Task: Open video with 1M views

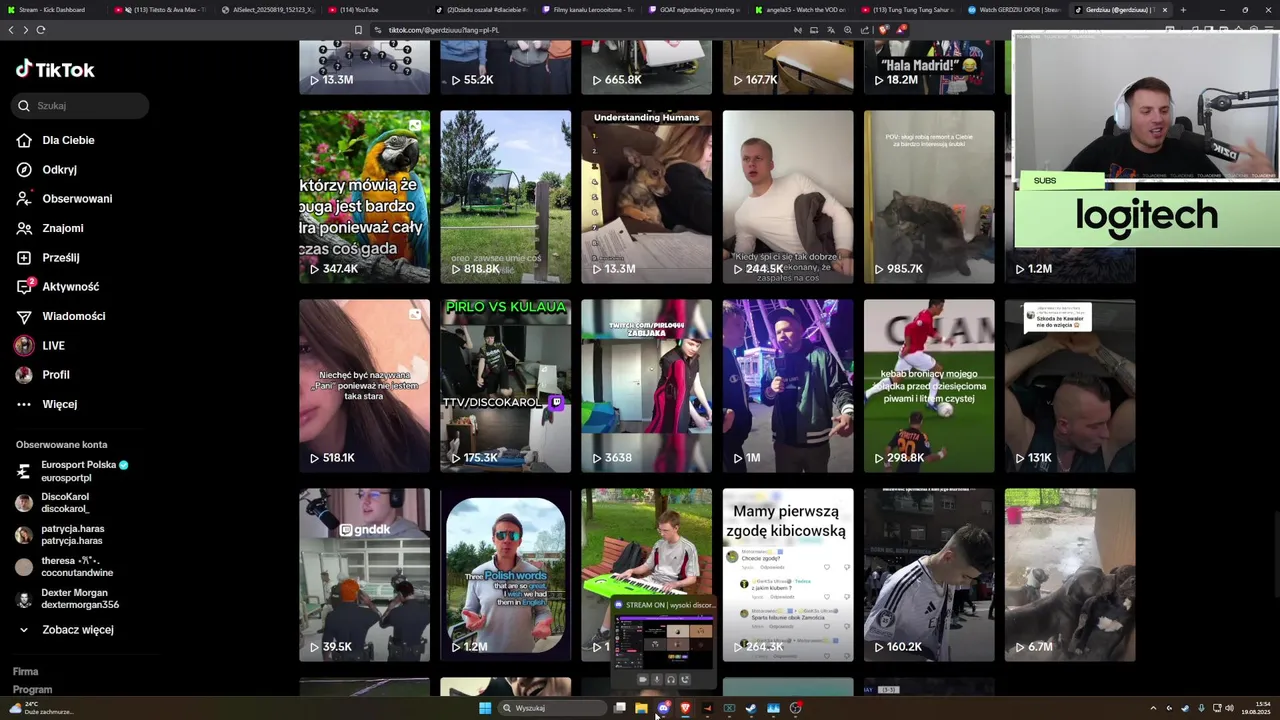Action: [788, 386]
